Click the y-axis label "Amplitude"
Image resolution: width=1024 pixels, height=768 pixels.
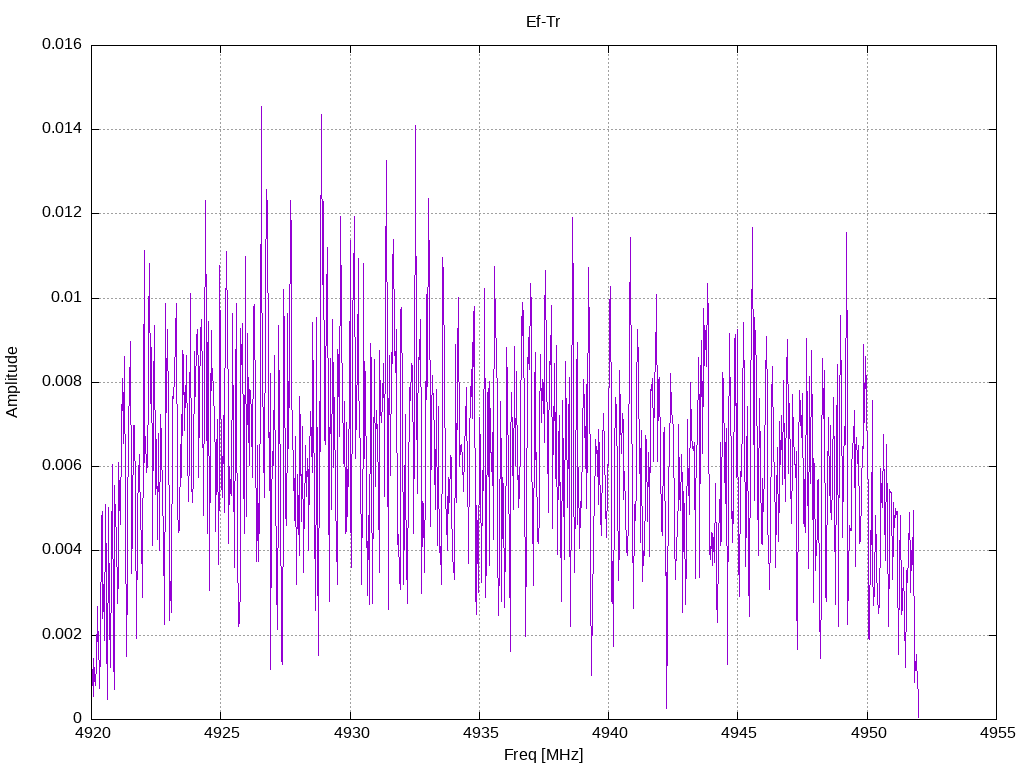tap(12, 382)
